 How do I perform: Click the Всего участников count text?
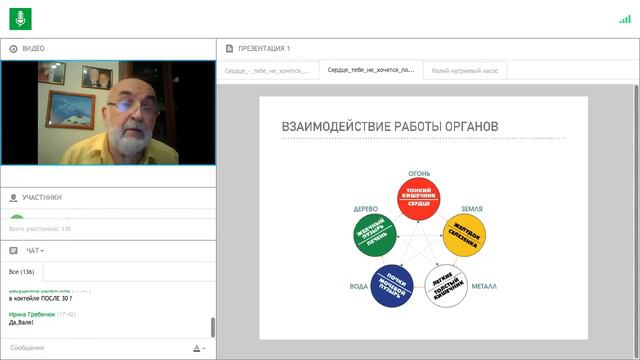(40, 229)
